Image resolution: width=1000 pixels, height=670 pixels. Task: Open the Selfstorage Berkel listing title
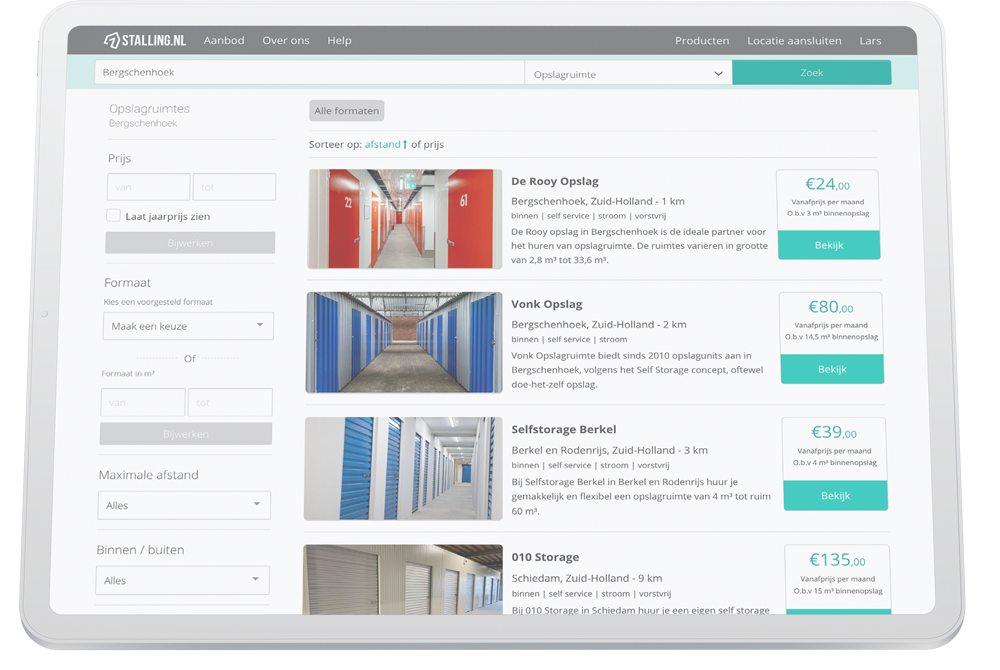click(x=564, y=429)
